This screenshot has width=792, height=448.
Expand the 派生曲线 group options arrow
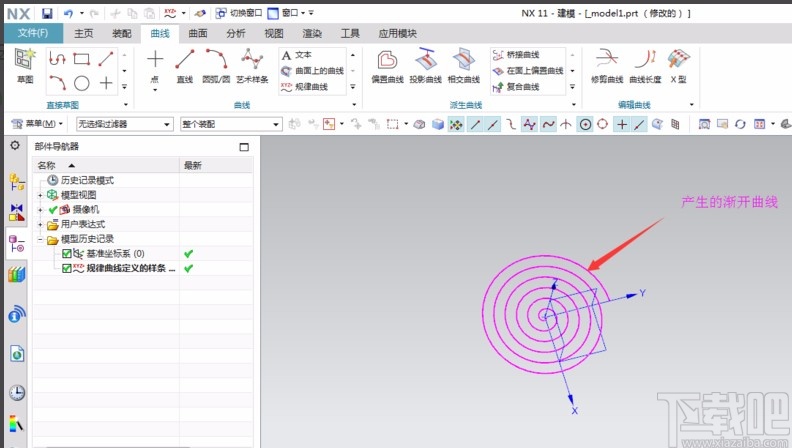574,105
